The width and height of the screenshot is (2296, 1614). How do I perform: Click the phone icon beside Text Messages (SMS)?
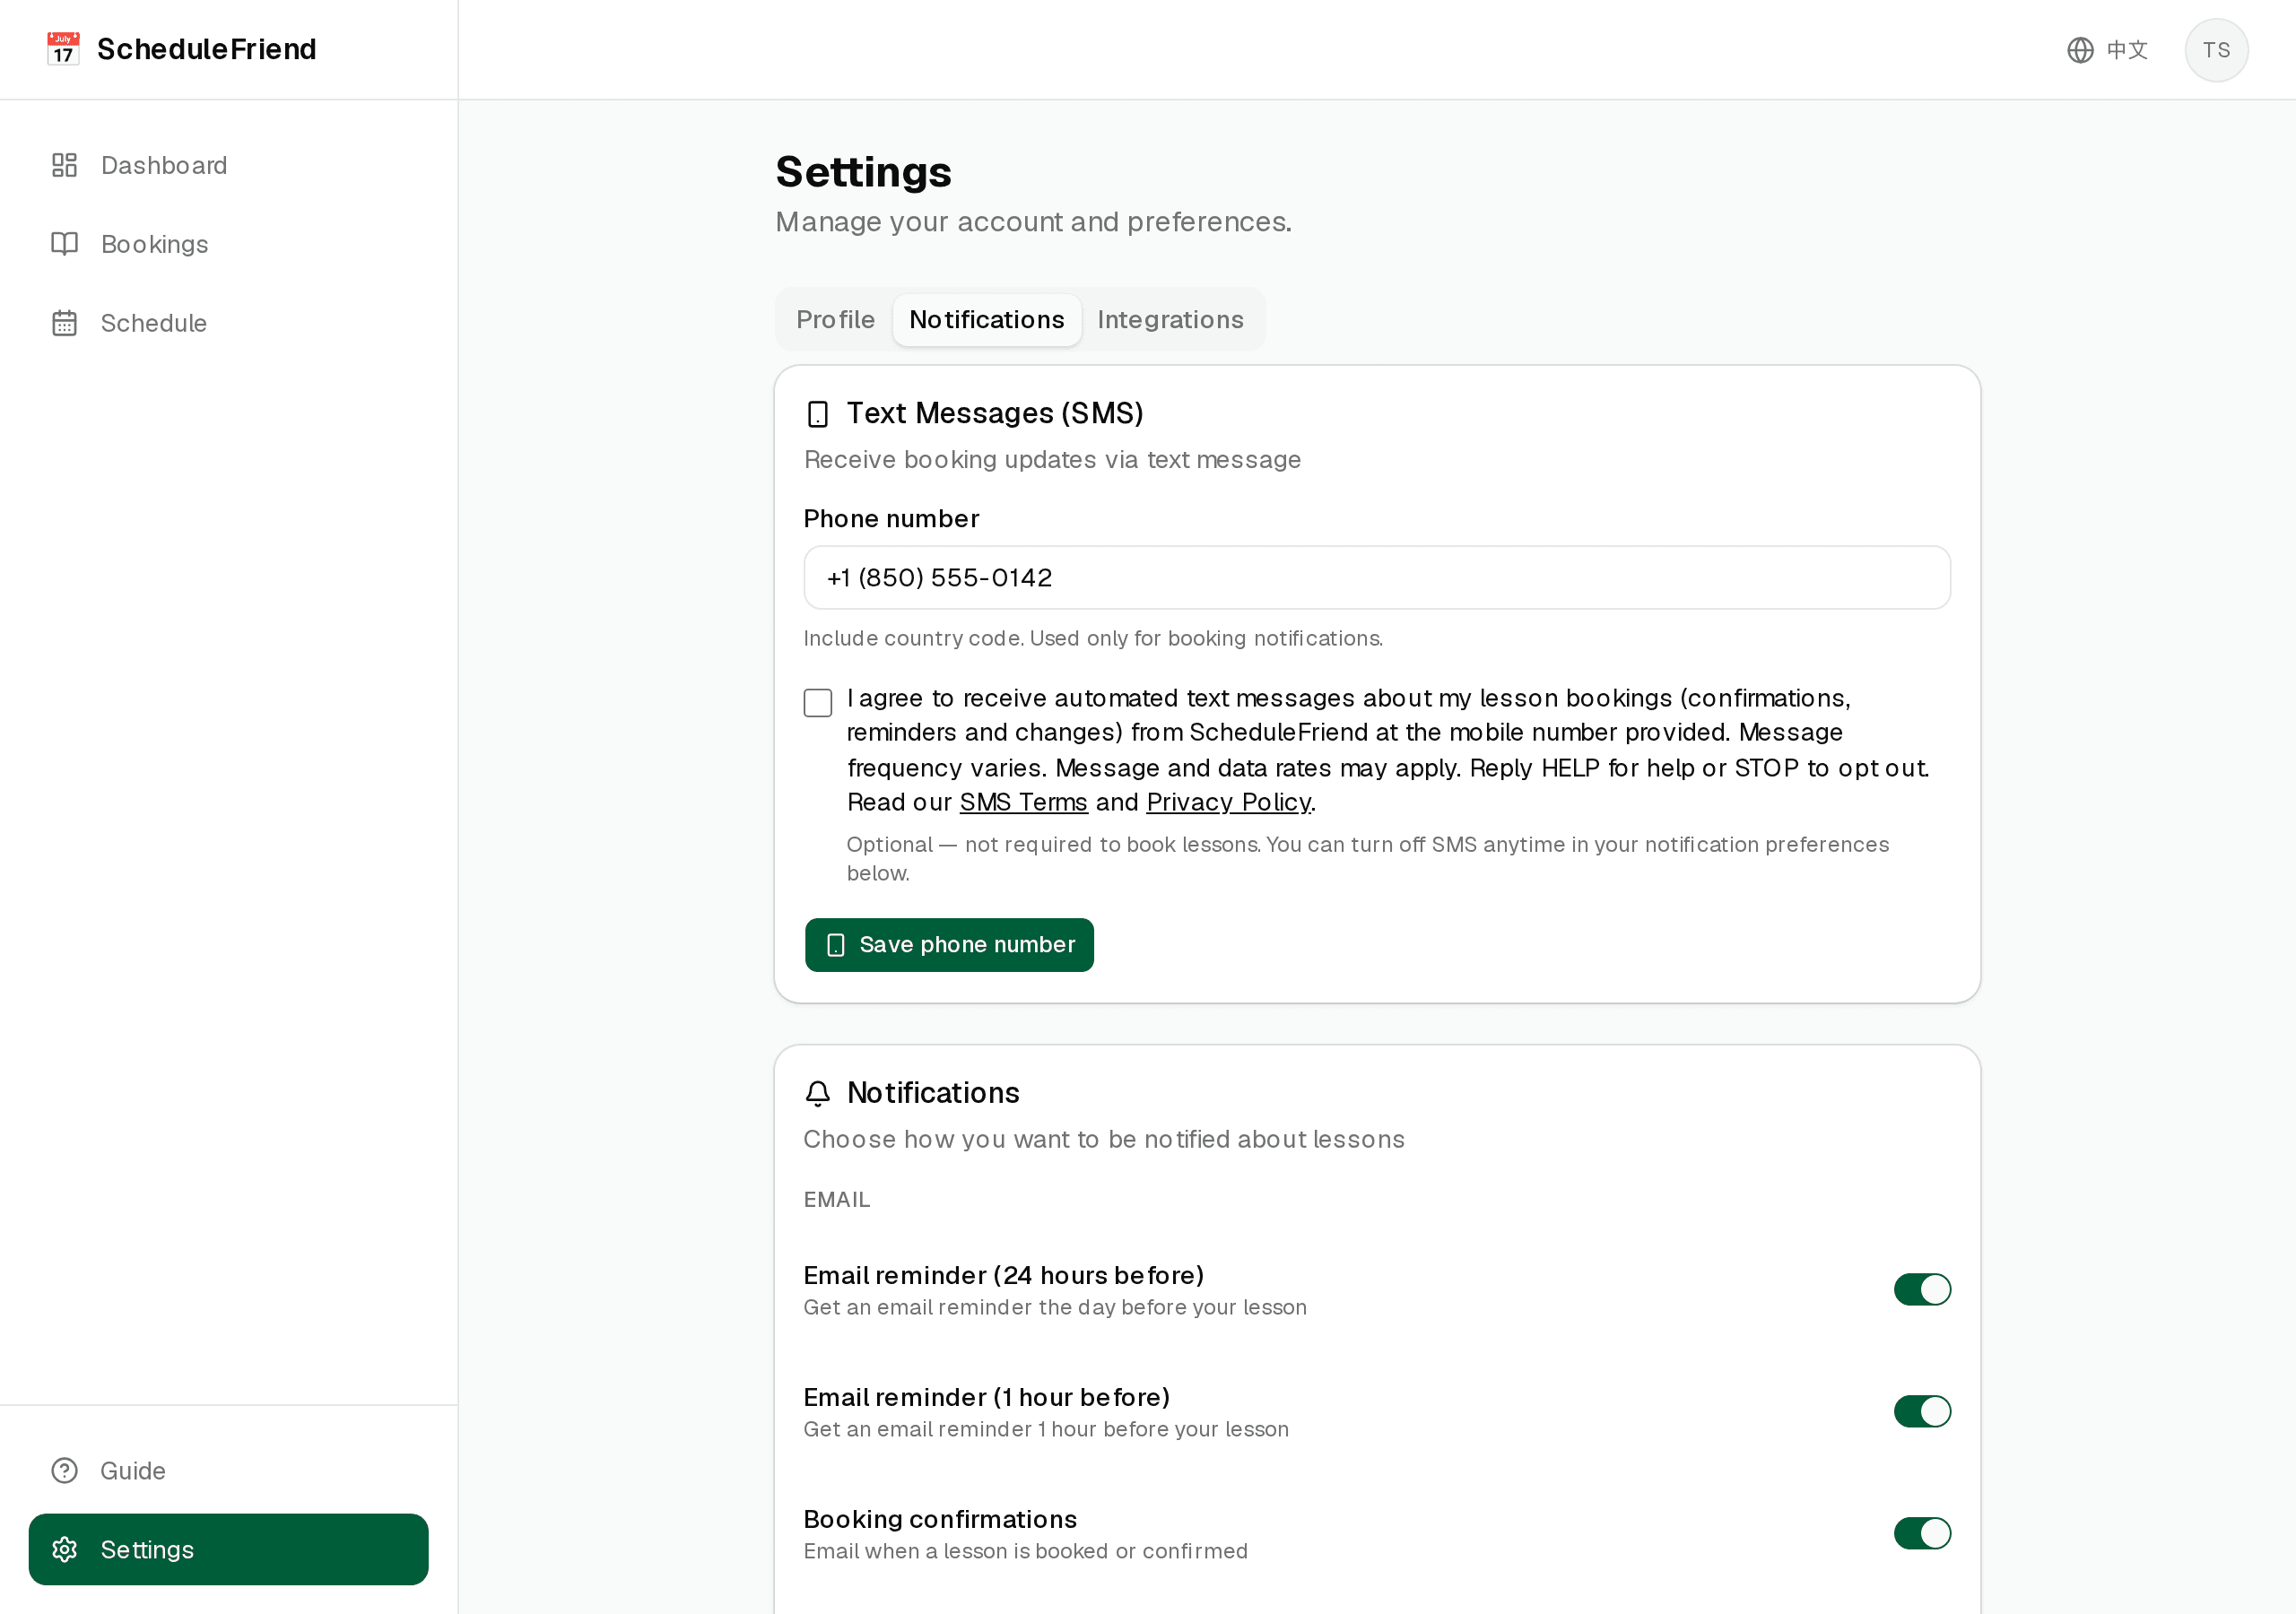coord(817,414)
